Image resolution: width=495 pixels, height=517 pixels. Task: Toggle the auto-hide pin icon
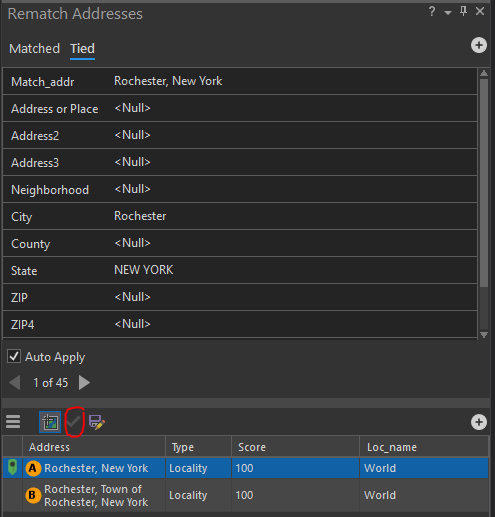pyautogui.click(x=463, y=12)
